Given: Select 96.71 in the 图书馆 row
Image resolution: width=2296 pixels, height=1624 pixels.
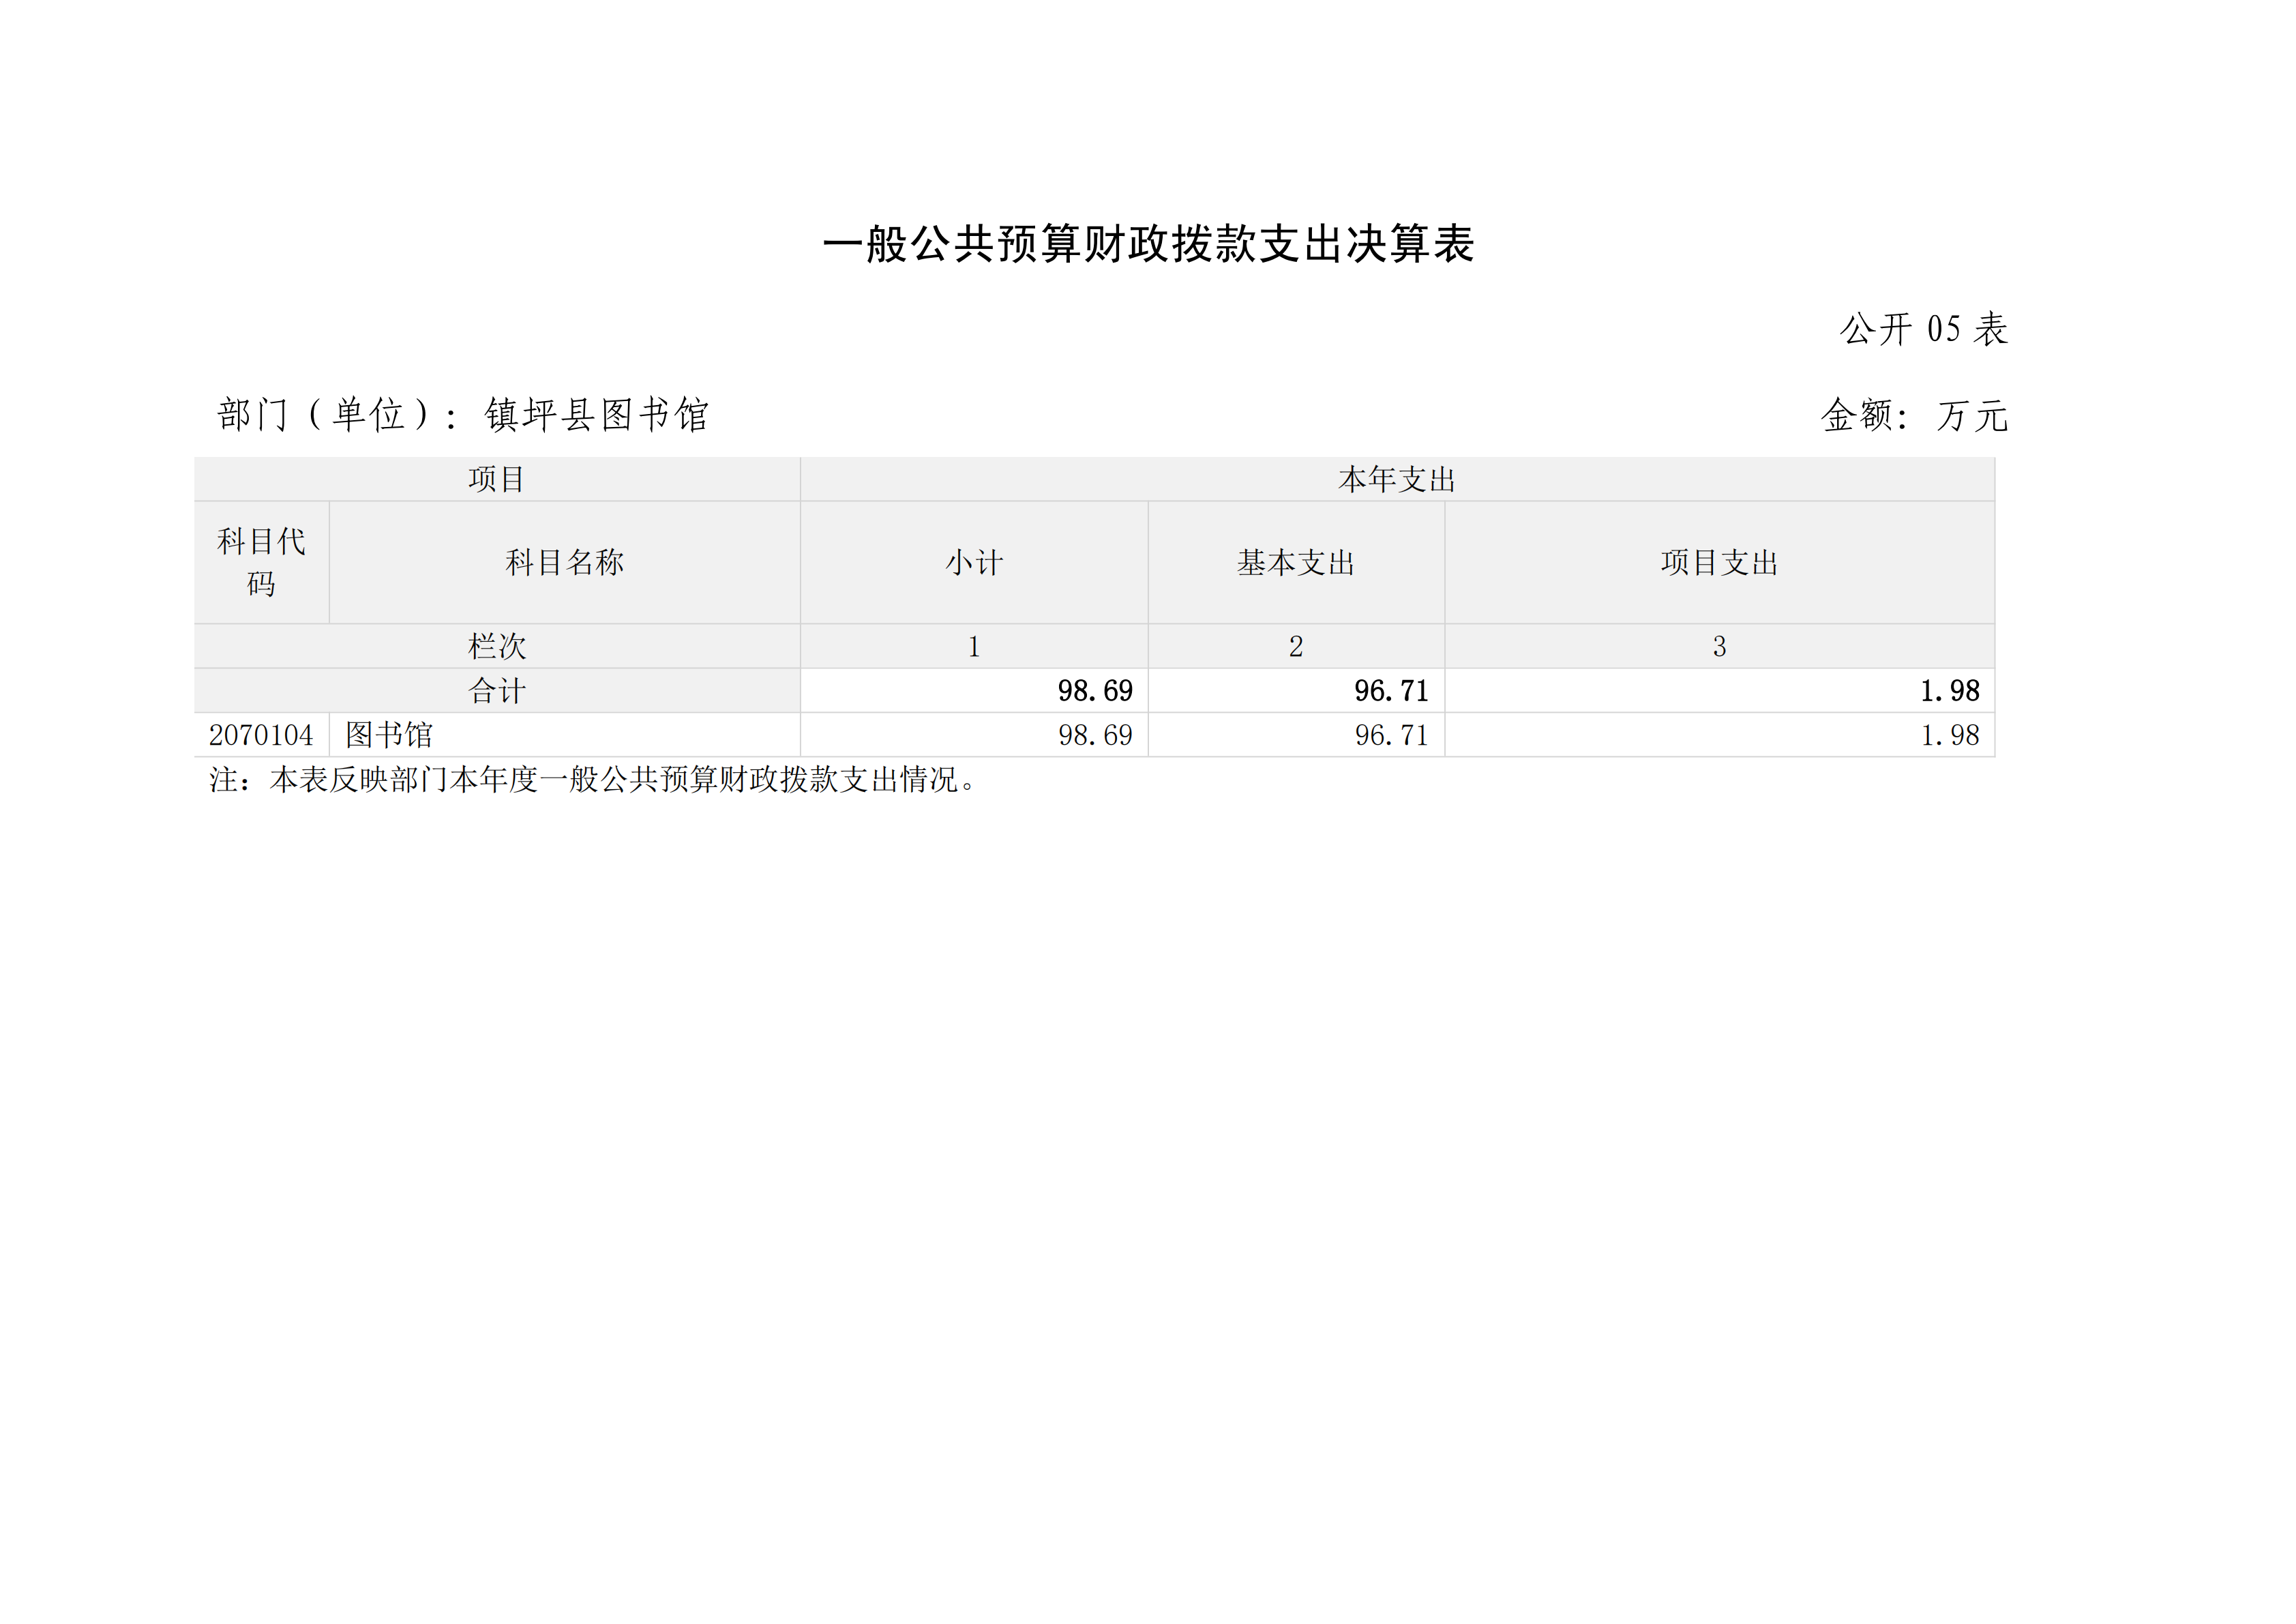Looking at the screenshot, I should (1391, 735).
